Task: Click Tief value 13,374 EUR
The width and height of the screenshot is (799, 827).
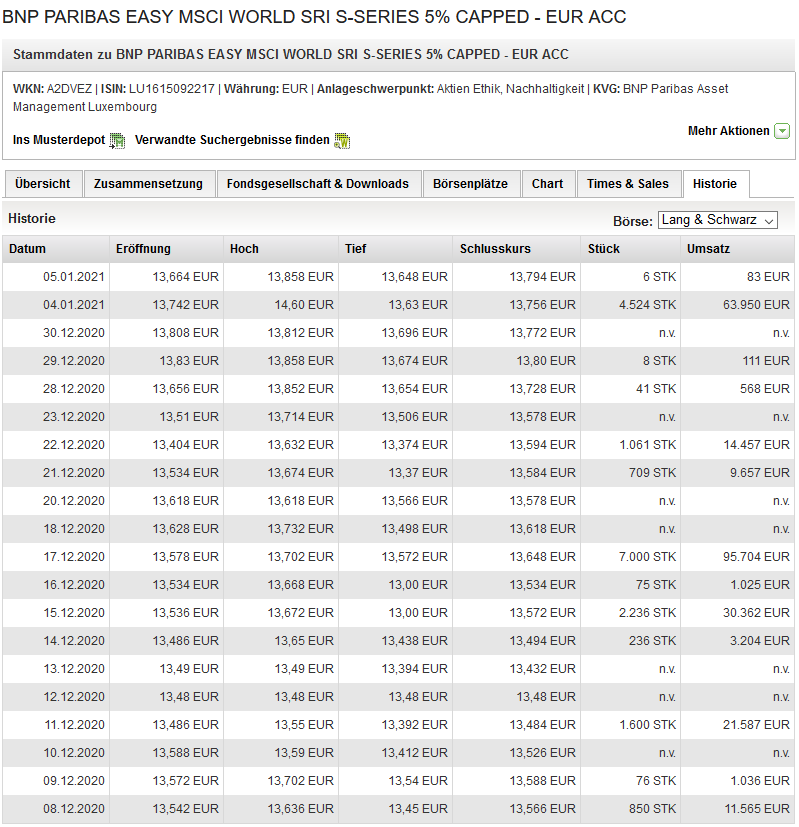Action: pos(415,445)
